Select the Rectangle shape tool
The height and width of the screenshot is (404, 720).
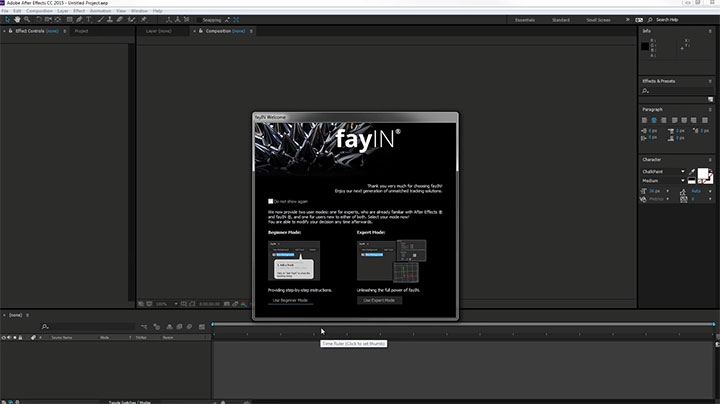[70, 20]
